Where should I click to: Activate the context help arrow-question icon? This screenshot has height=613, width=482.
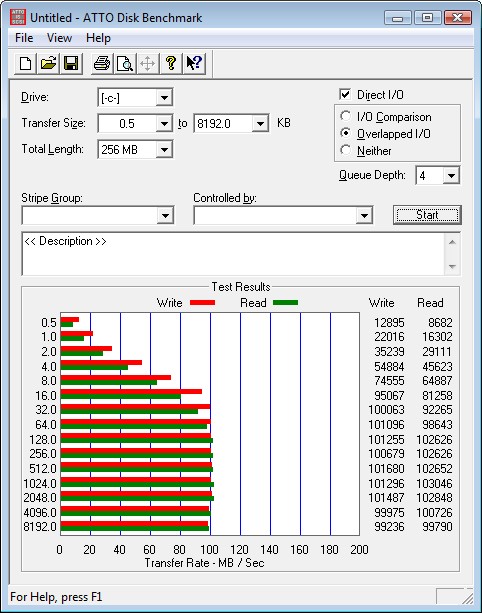(194, 63)
